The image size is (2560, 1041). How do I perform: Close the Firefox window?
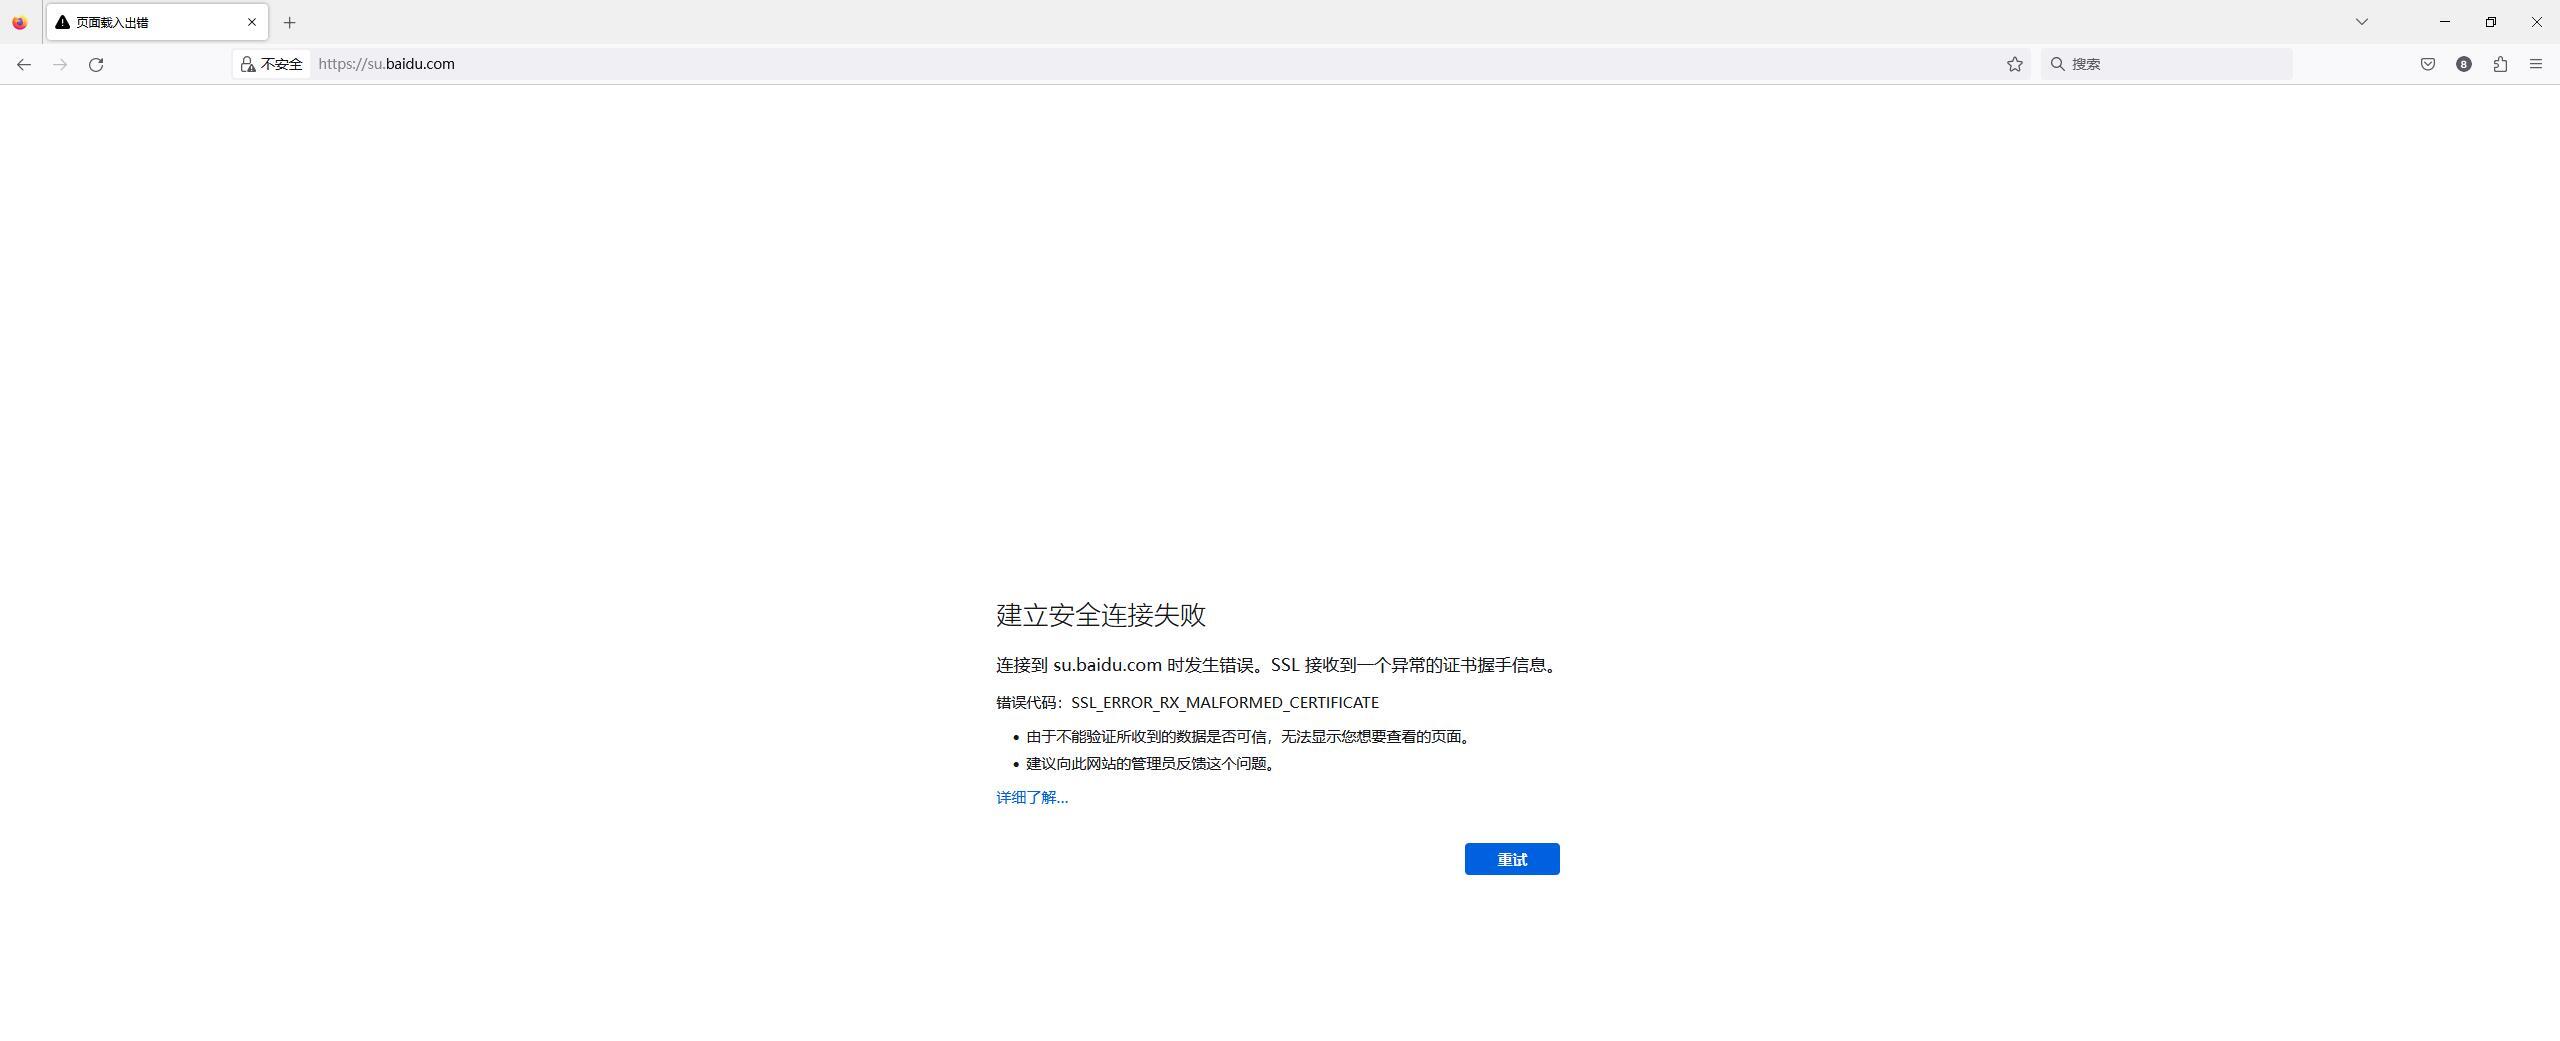(2537, 22)
